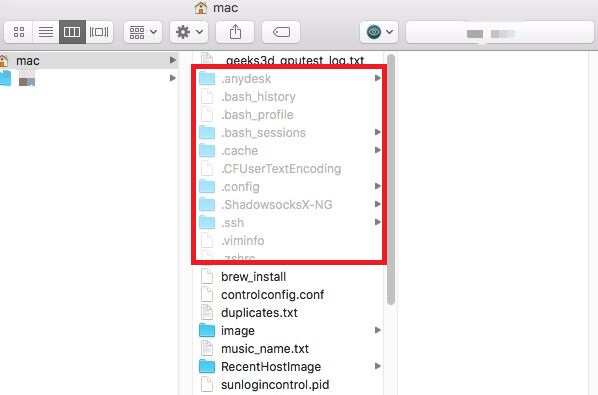The image size is (598, 395).
Task: Switch to cover flow view
Action: [99, 32]
